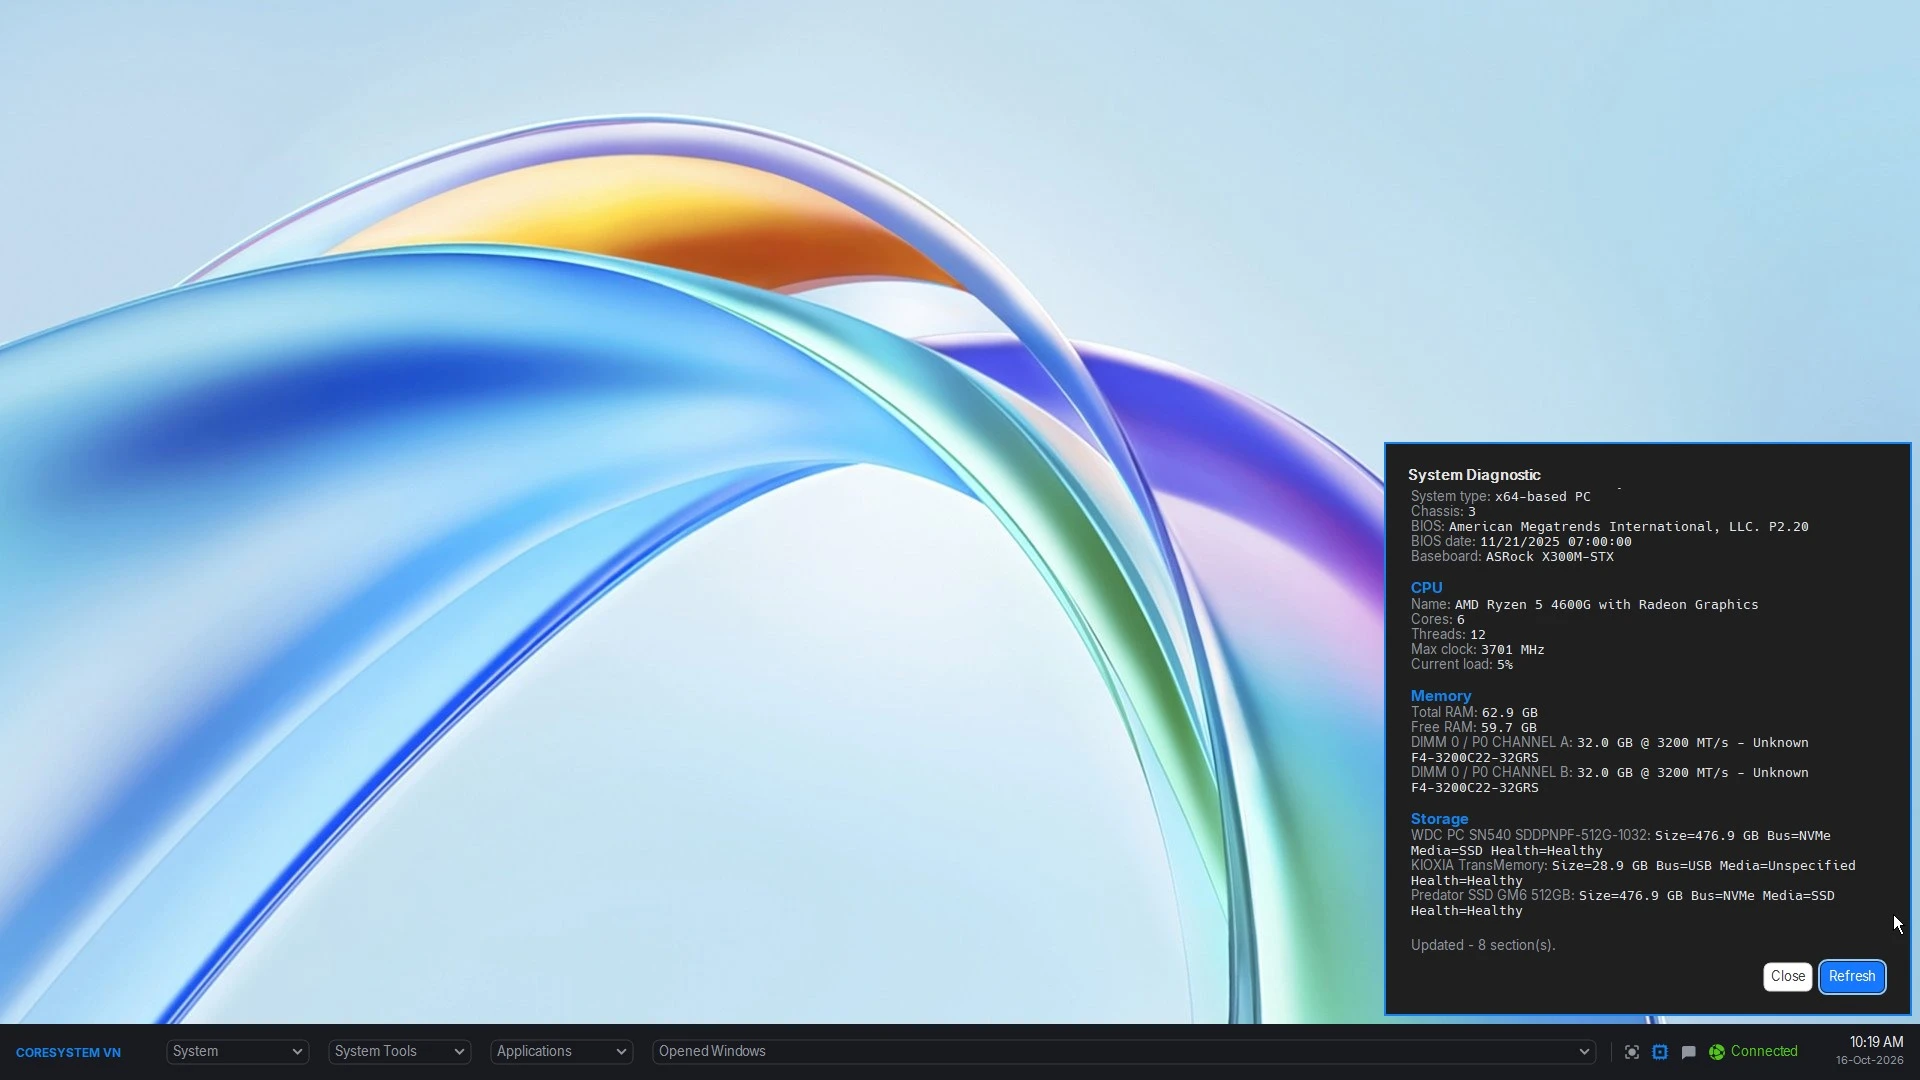Image resolution: width=1920 pixels, height=1080 pixels.
Task: Click the Threads: 12 line
Action: 1448,635
